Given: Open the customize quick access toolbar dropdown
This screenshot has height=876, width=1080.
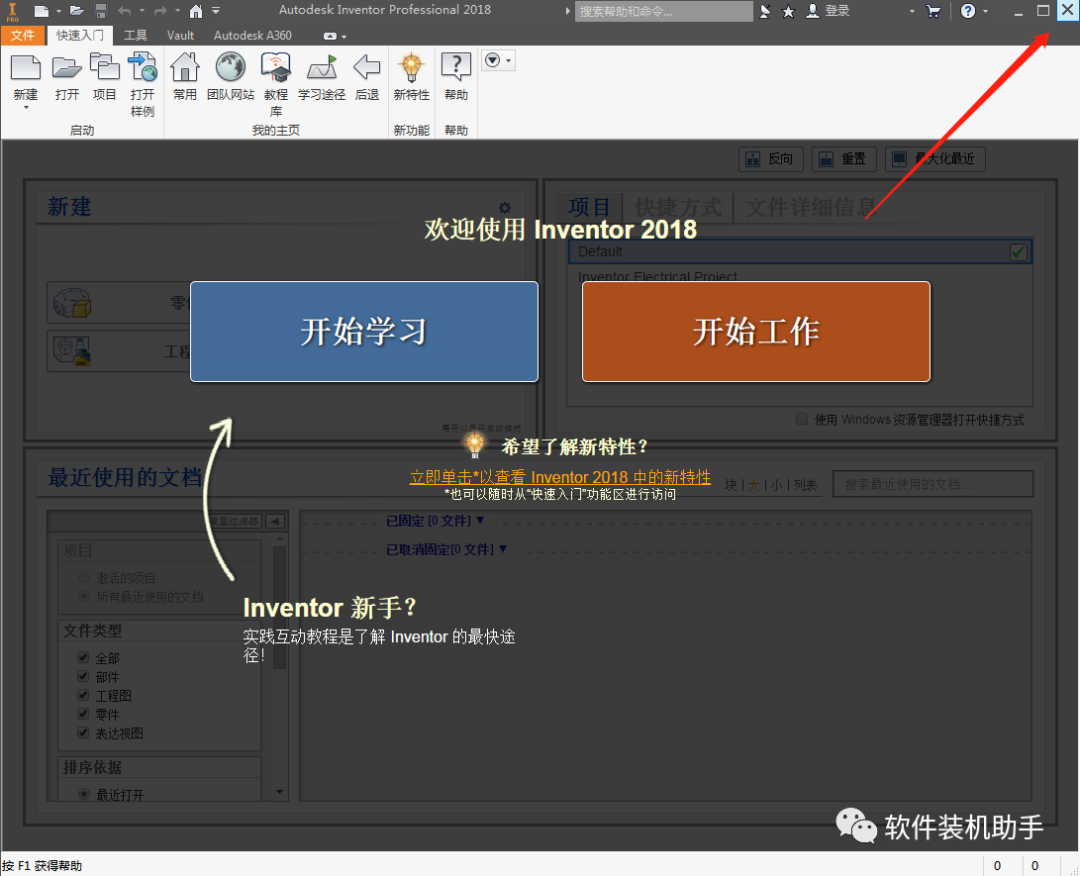Looking at the screenshot, I should [216, 11].
